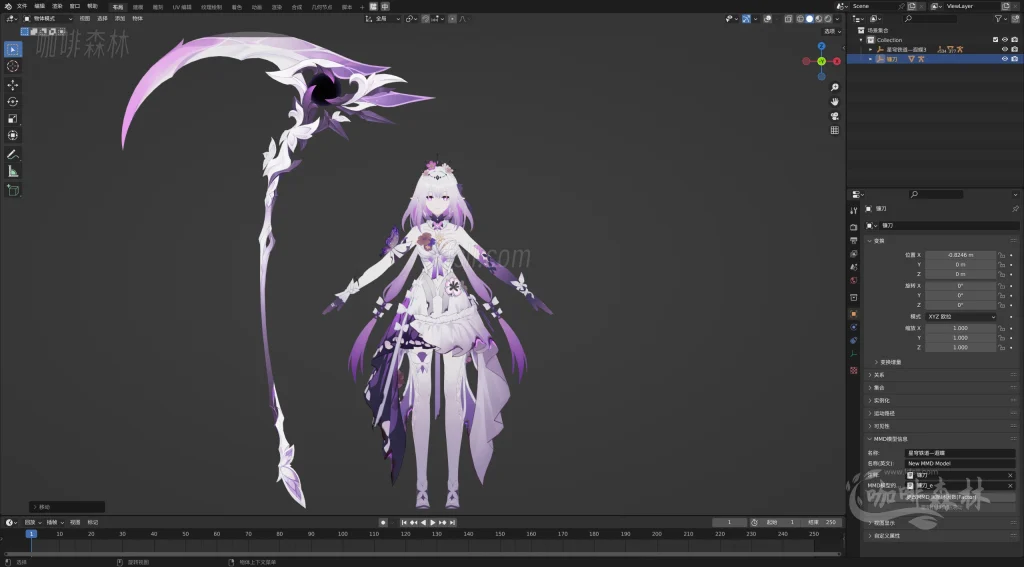Open the Object Constraints properties tab
This screenshot has width=1024, height=567.
[x=854, y=340]
